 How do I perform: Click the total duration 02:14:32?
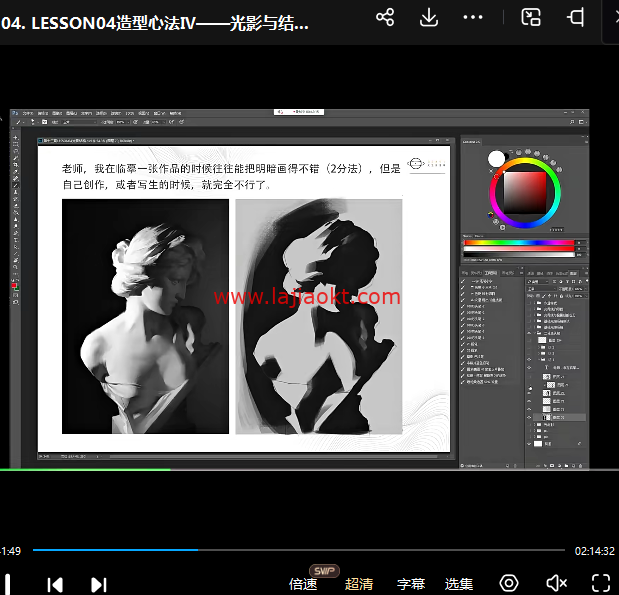[x=595, y=551]
